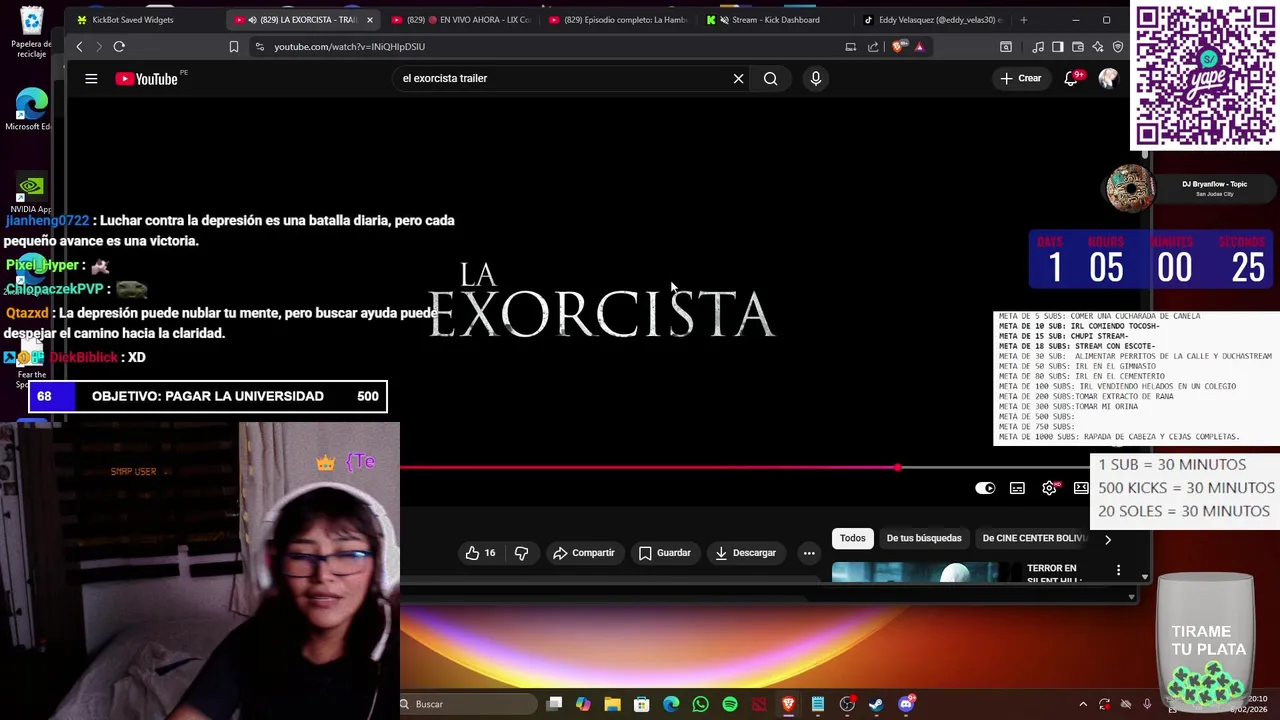Select the Todos filter chip
Viewport: 1280px width, 720px height.
(x=853, y=538)
